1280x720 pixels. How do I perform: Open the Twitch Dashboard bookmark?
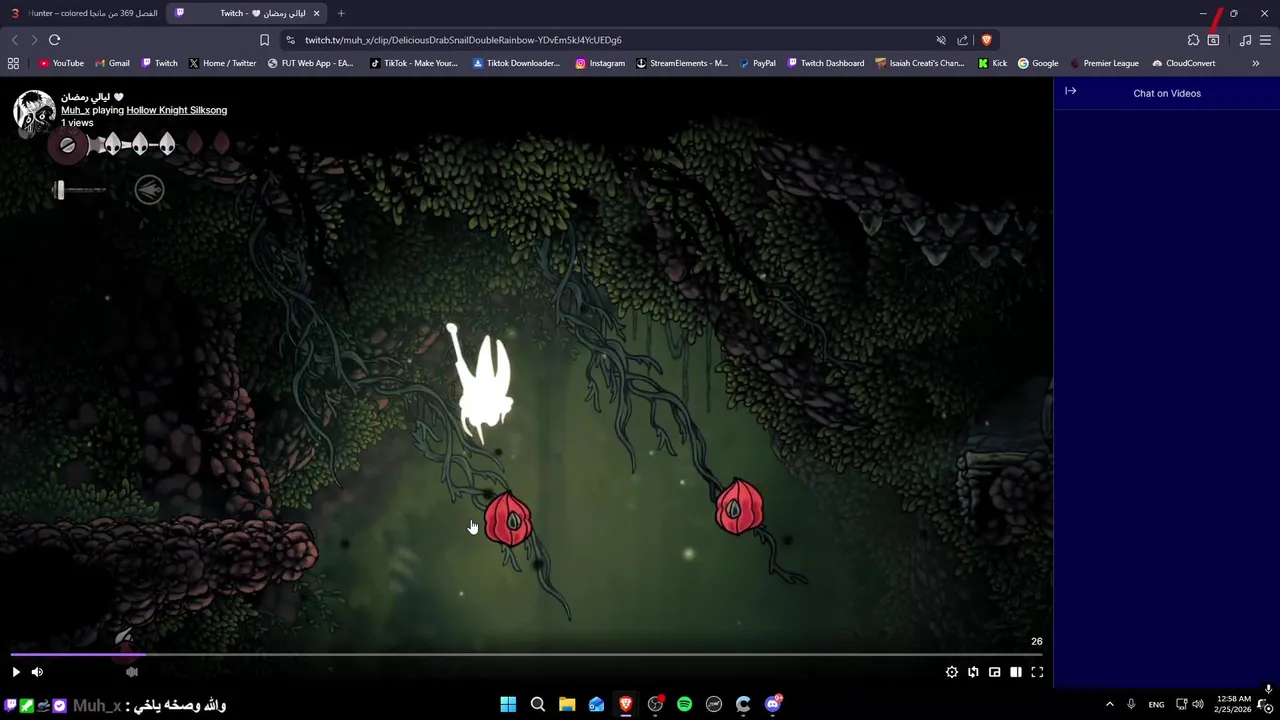pos(825,63)
